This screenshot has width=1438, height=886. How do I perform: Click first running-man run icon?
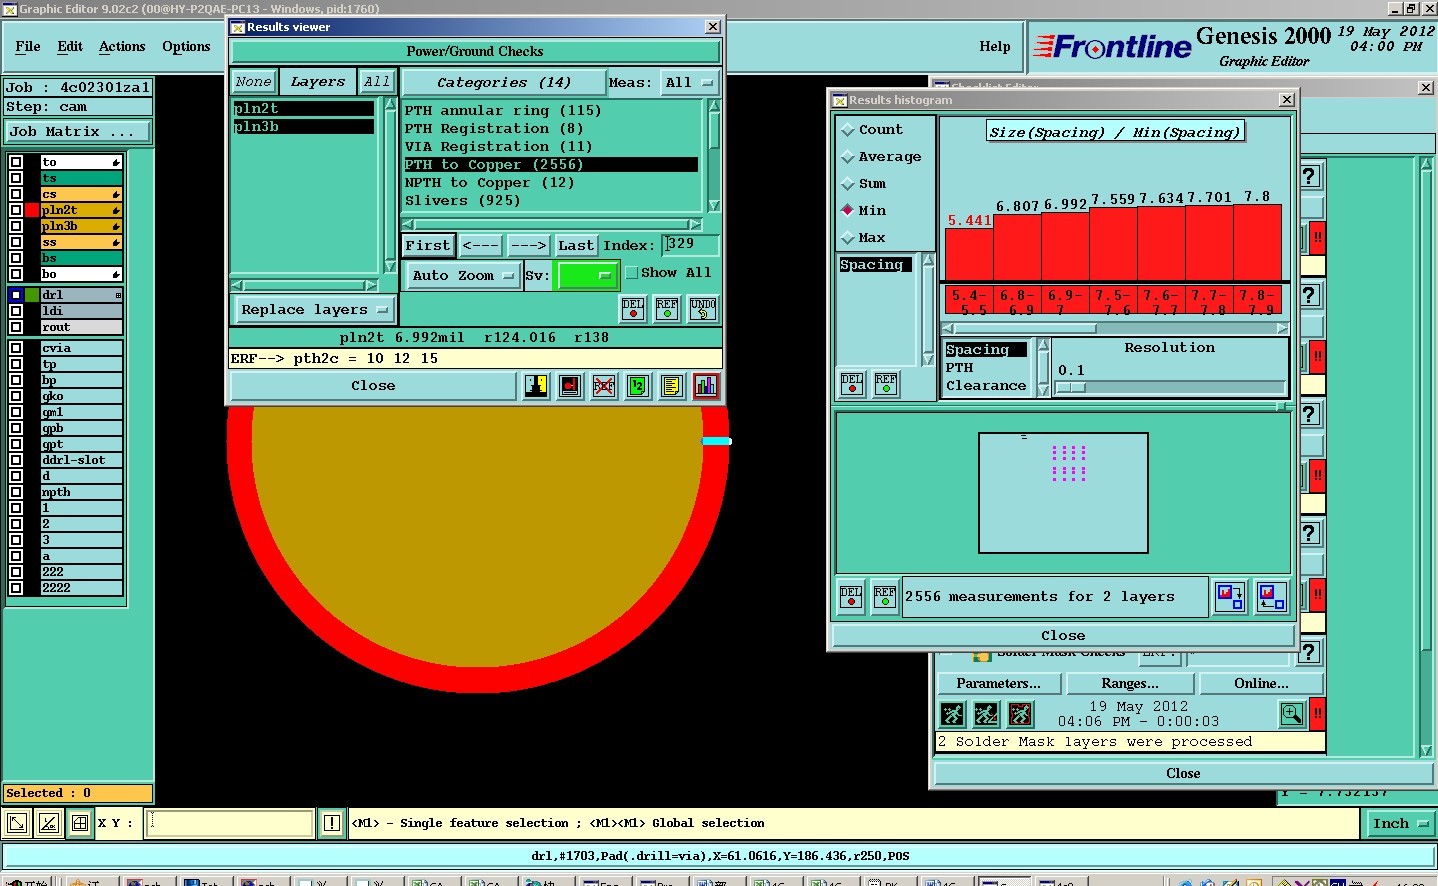pos(953,714)
